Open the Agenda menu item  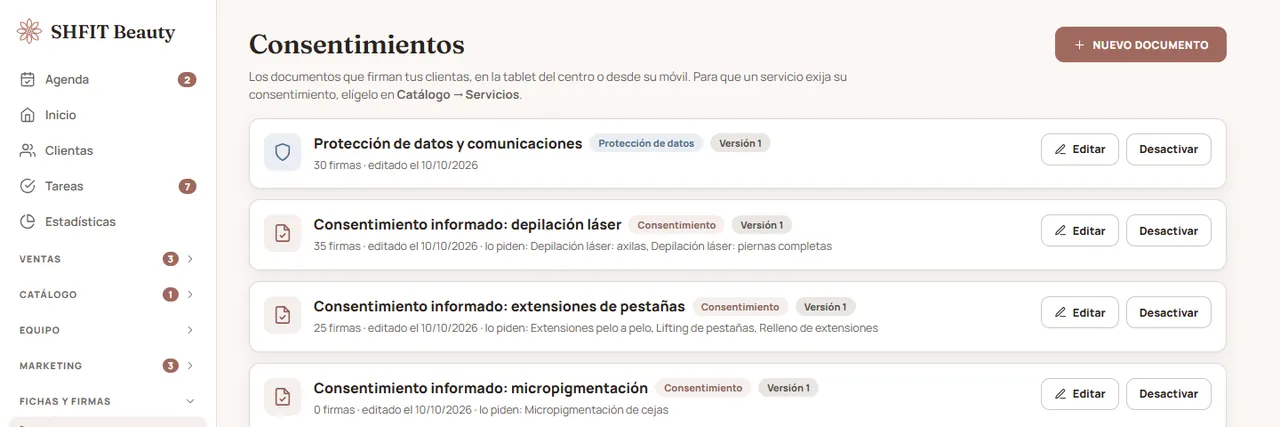click(x=108, y=80)
